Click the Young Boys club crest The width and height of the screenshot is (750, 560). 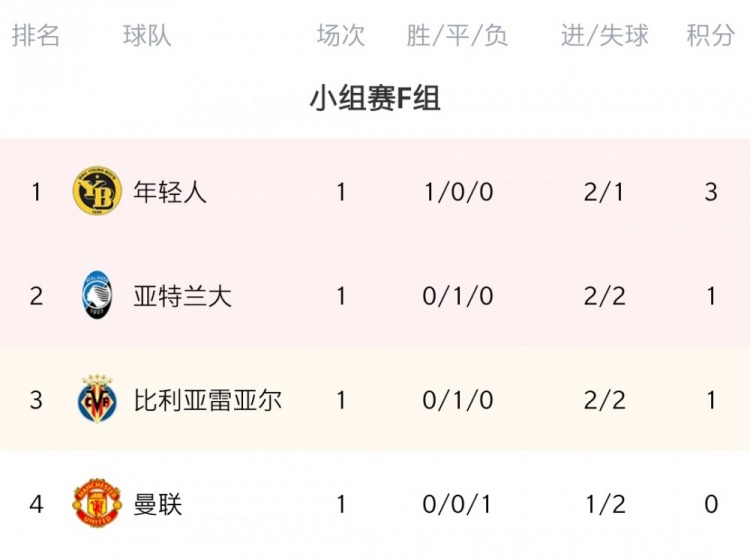(x=97, y=190)
